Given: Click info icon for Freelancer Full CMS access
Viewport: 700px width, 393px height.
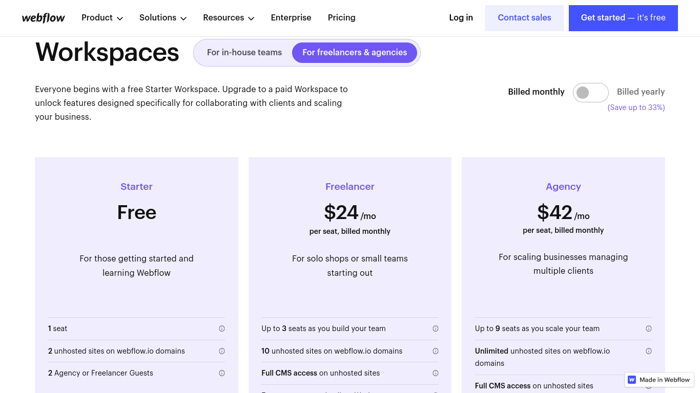Looking at the screenshot, I should click(435, 373).
